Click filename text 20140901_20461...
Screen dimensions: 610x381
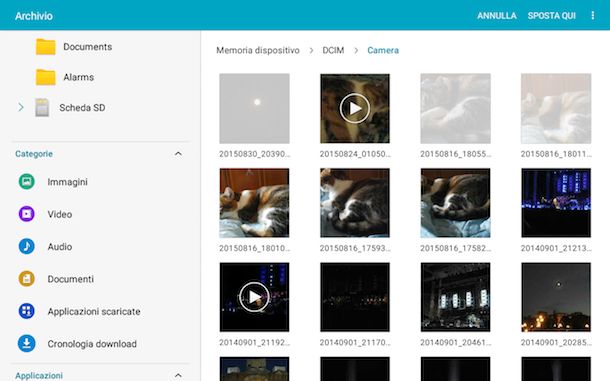455,342
